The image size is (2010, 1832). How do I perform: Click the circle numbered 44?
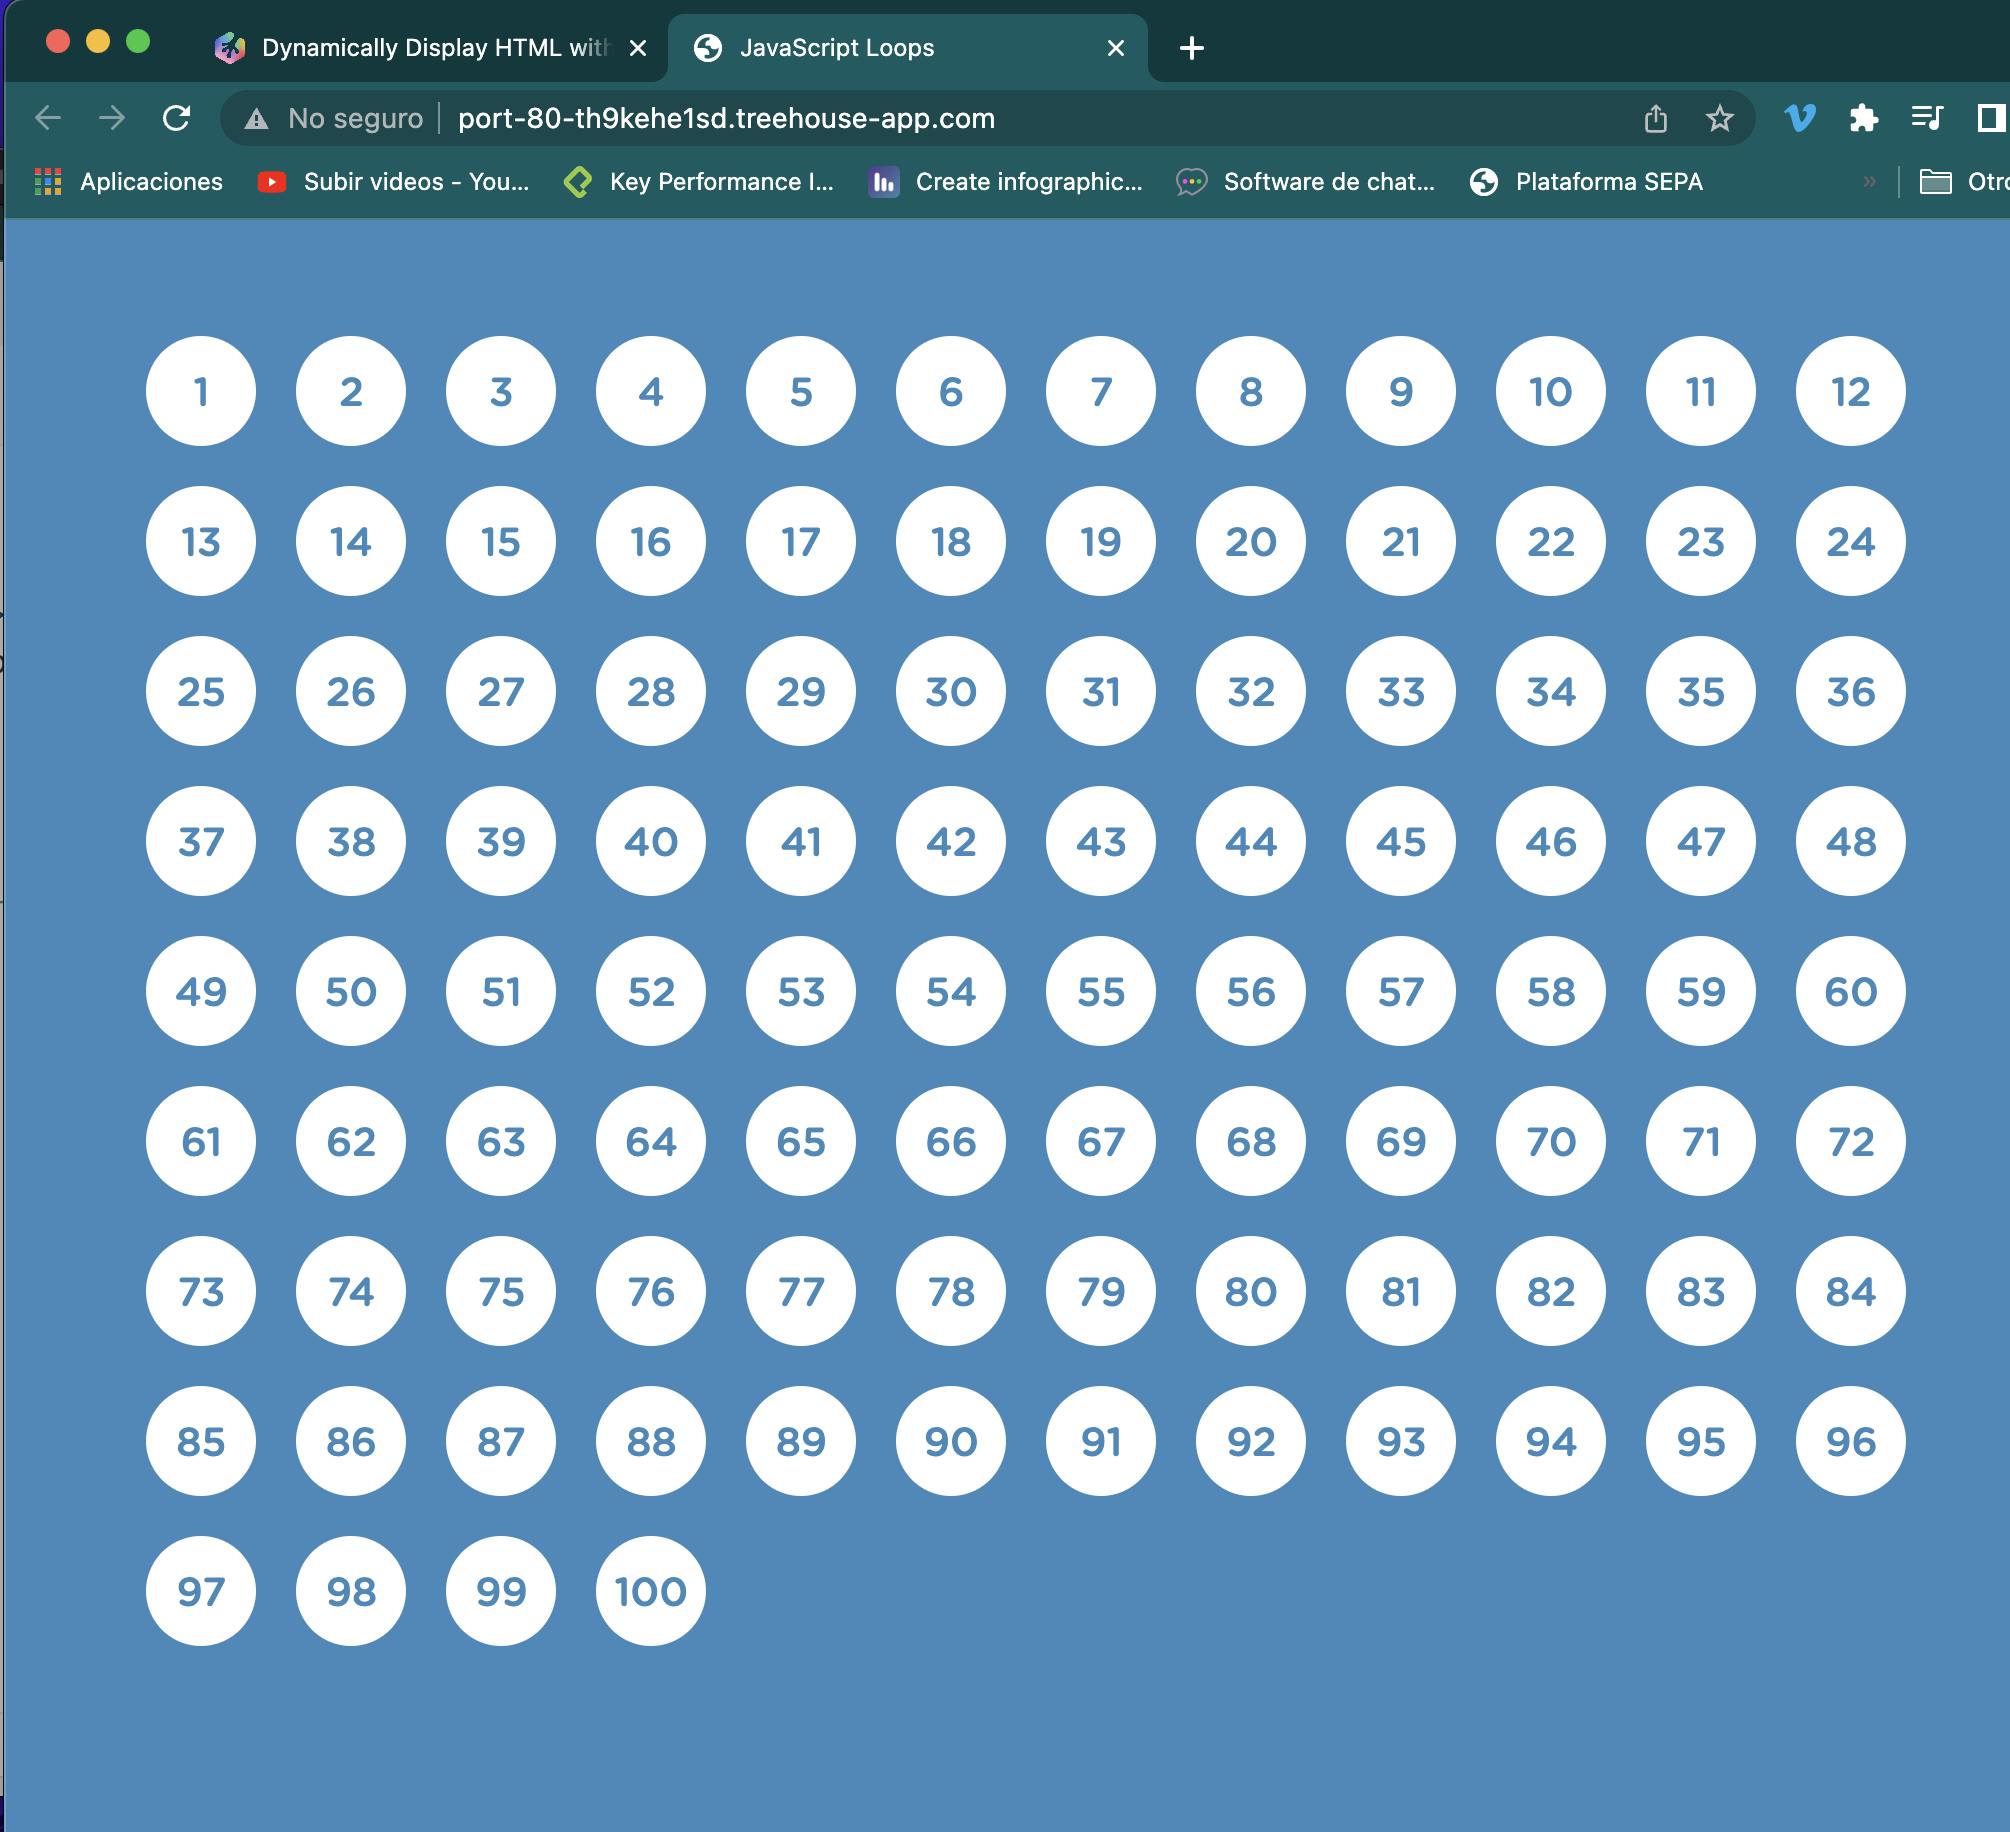click(1251, 841)
